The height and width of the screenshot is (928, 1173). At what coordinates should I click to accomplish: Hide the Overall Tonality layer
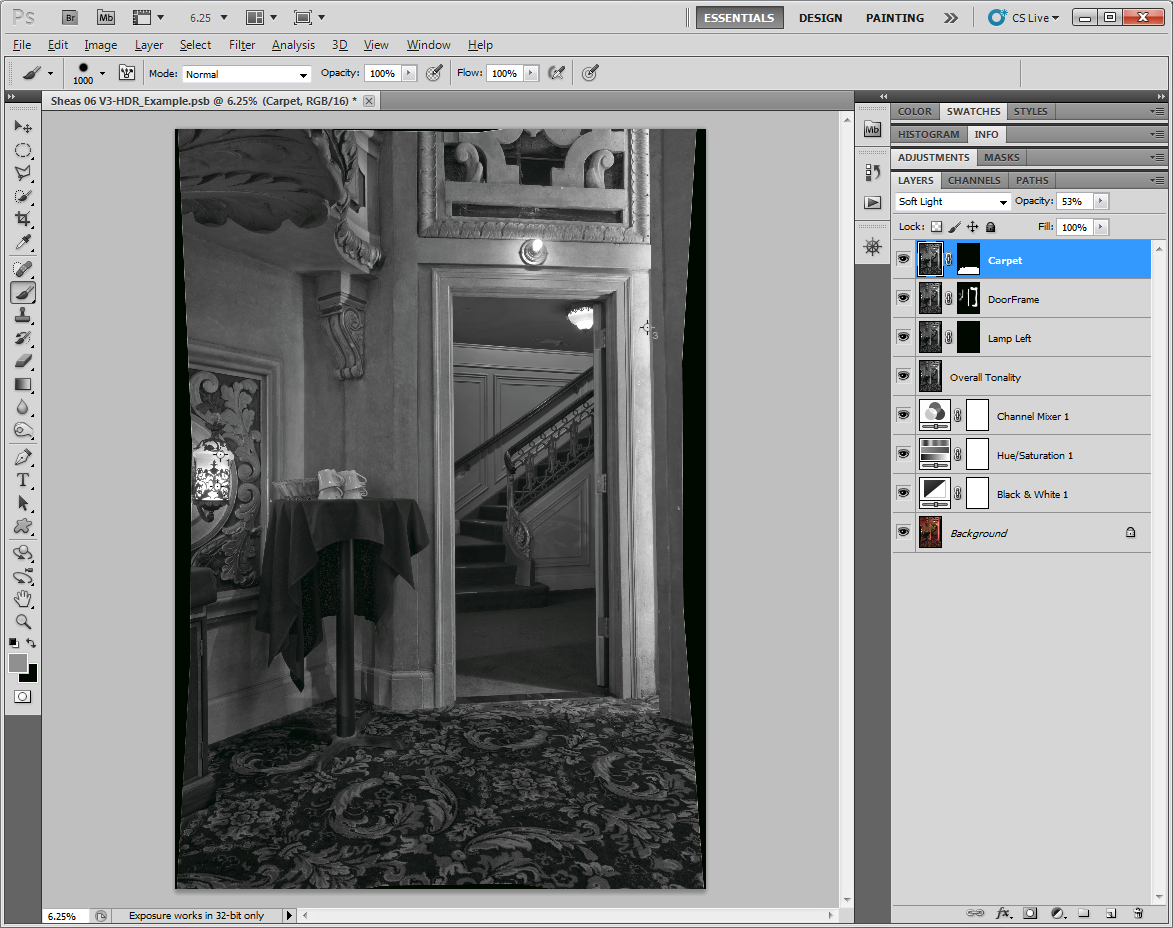(x=904, y=376)
